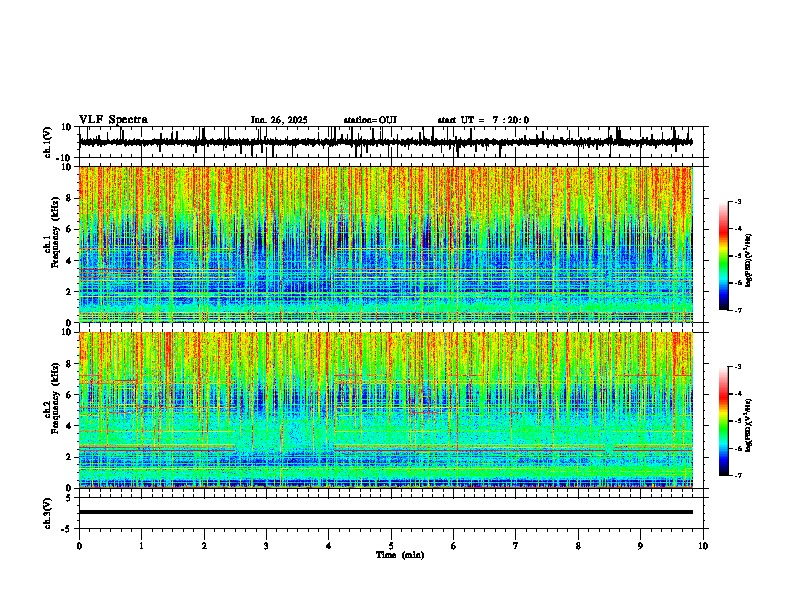The width and height of the screenshot is (792, 612).
Task: Click the flat black ch.3 voltage trace
Action: [385, 512]
